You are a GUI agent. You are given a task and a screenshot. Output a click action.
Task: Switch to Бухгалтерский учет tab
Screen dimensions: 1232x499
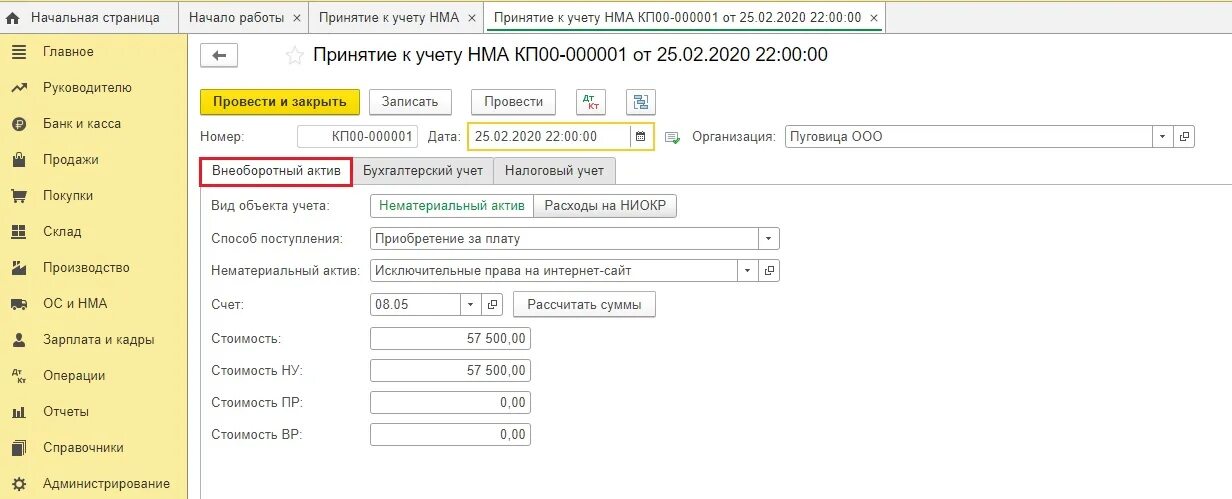point(423,171)
